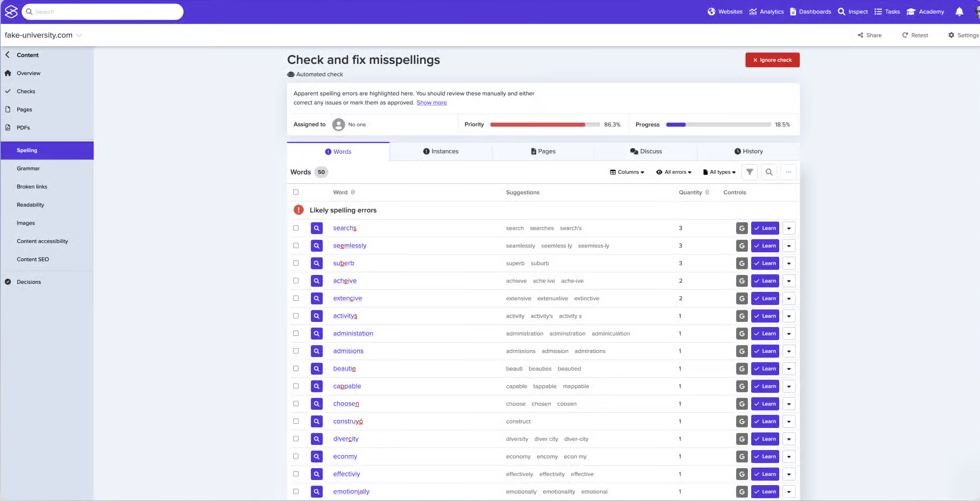This screenshot has width=980, height=501.
Task: Expand dropdown arrow in 'seemlessly' row
Action: coord(789,246)
